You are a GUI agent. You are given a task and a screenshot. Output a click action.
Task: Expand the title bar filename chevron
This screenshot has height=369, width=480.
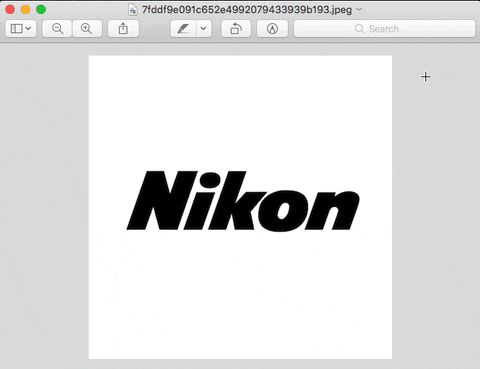pos(359,9)
